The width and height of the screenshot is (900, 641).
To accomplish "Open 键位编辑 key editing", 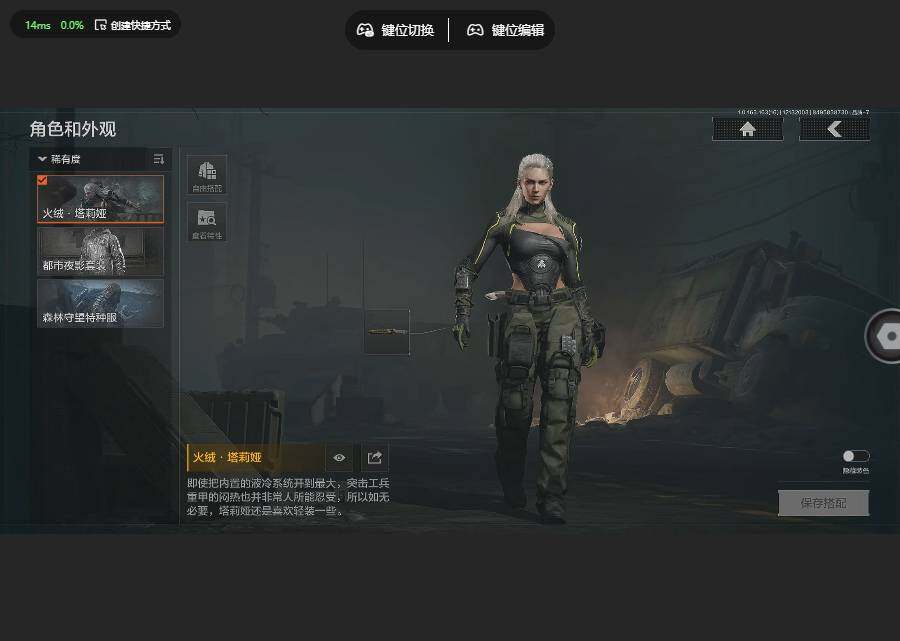I will click(505, 30).
